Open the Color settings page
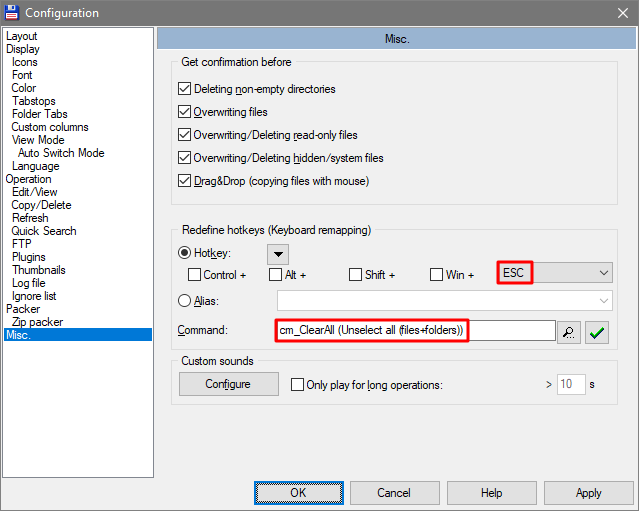 click(24, 88)
